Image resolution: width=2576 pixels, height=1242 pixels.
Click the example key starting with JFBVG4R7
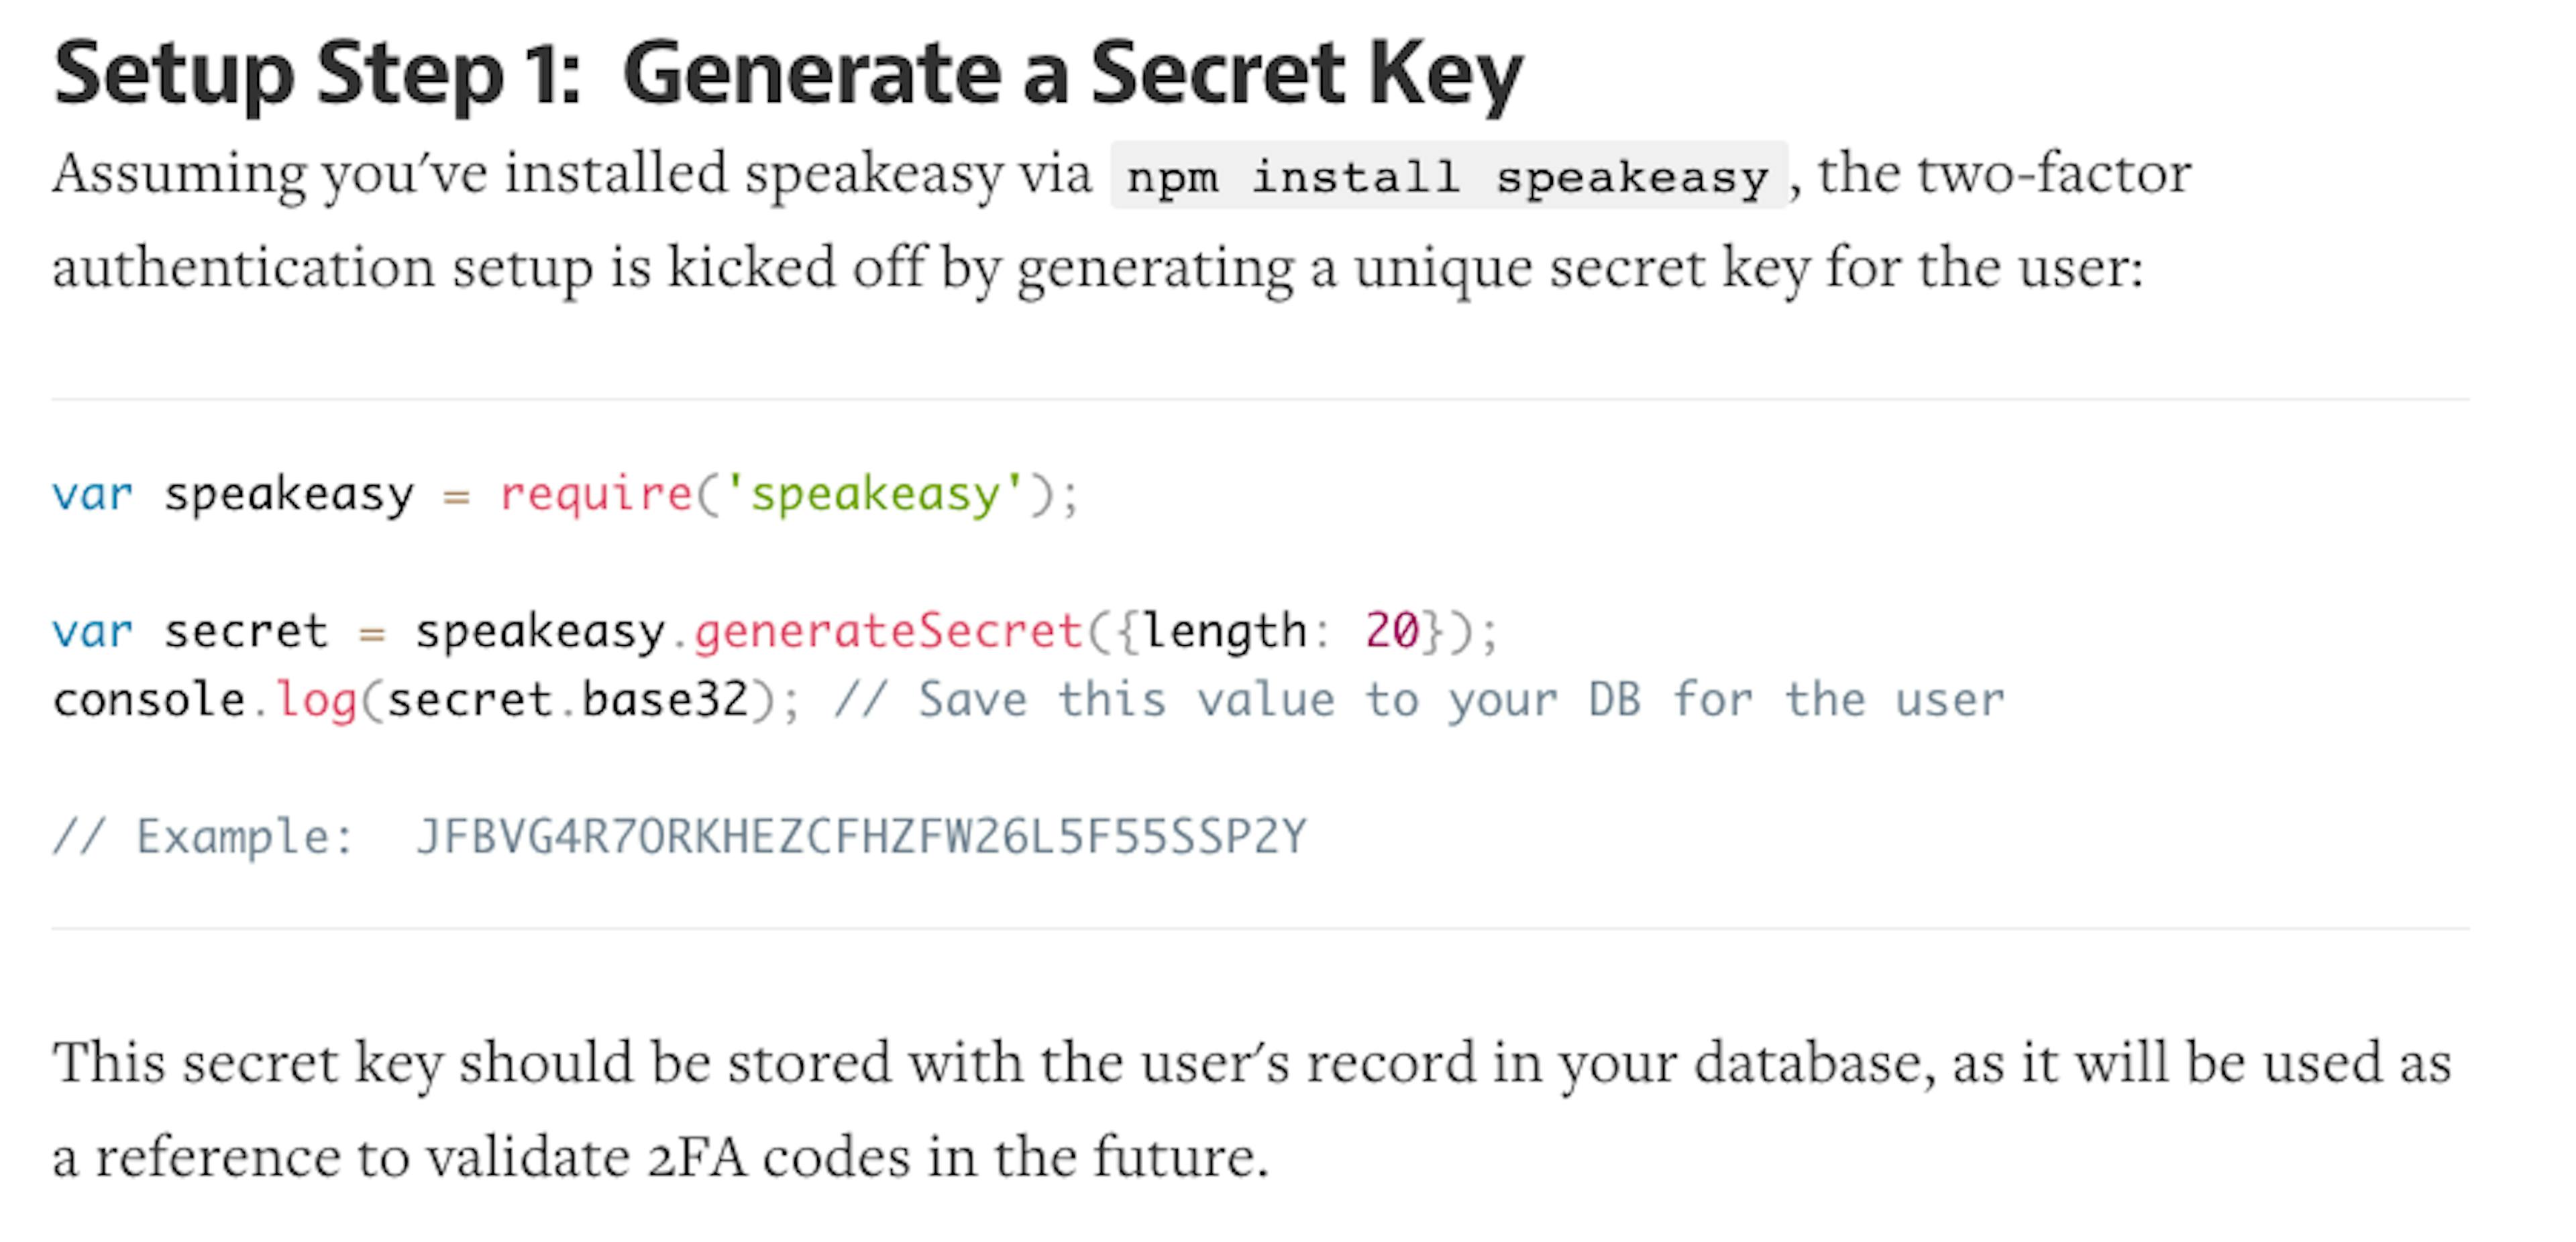(x=861, y=837)
